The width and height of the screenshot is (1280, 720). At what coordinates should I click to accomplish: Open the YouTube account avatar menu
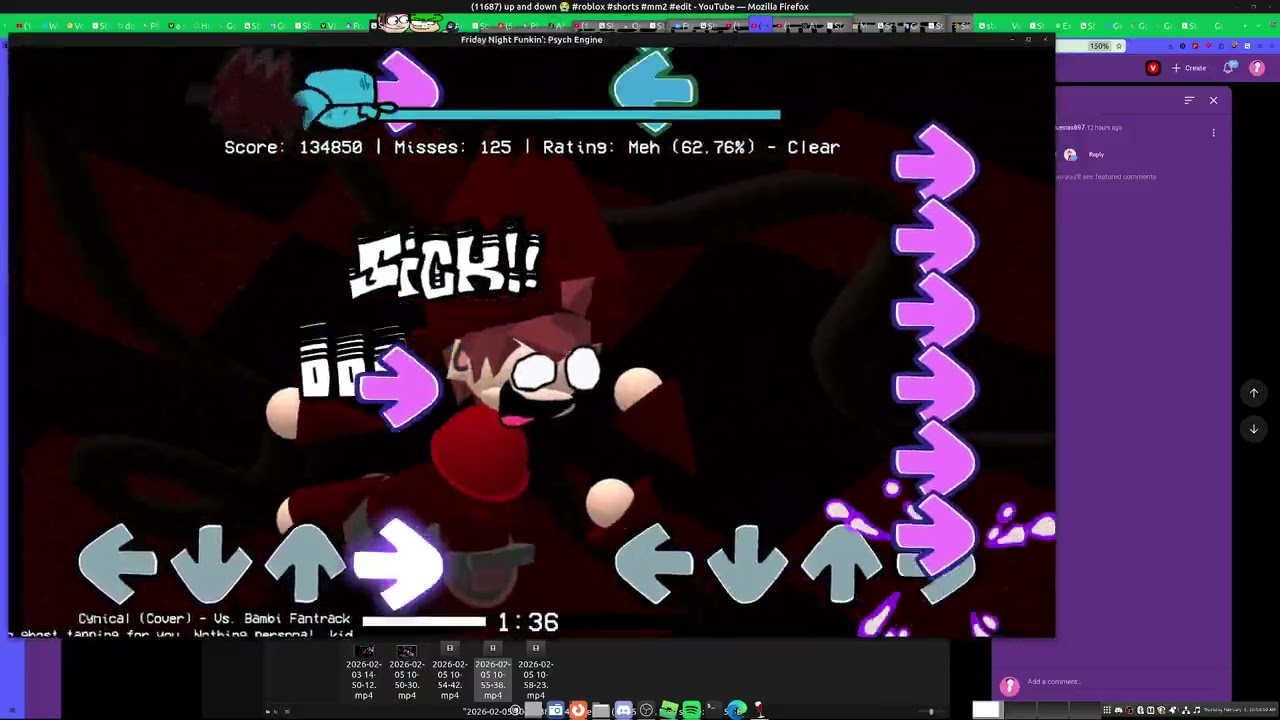coord(1257,68)
